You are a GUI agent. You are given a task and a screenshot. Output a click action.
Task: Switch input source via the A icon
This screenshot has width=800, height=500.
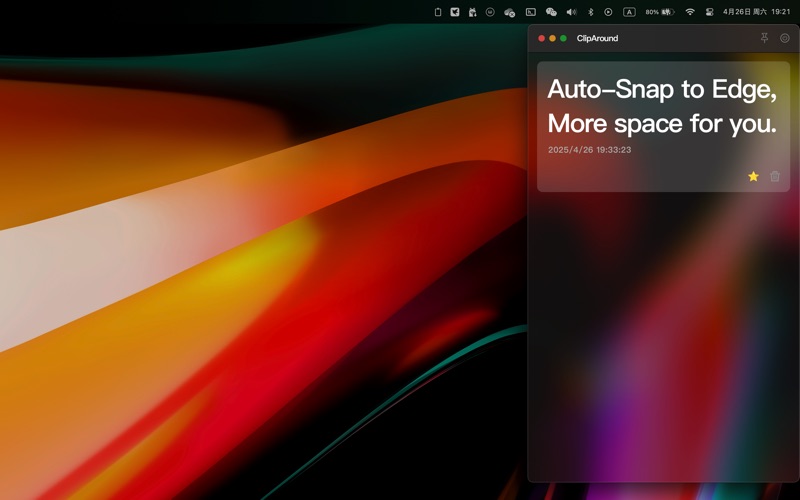629,12
